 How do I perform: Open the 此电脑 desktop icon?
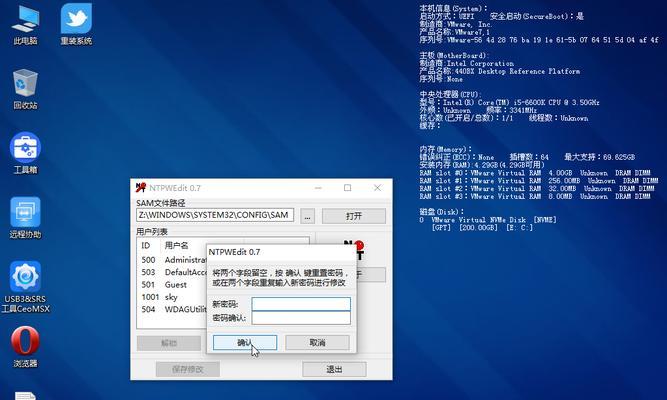25,24
